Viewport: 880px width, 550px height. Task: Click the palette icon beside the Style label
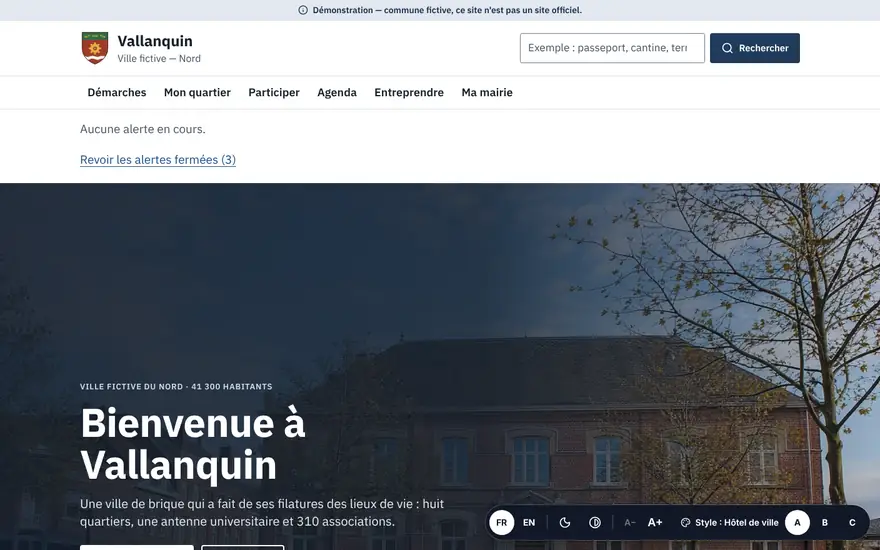point(685,522)
